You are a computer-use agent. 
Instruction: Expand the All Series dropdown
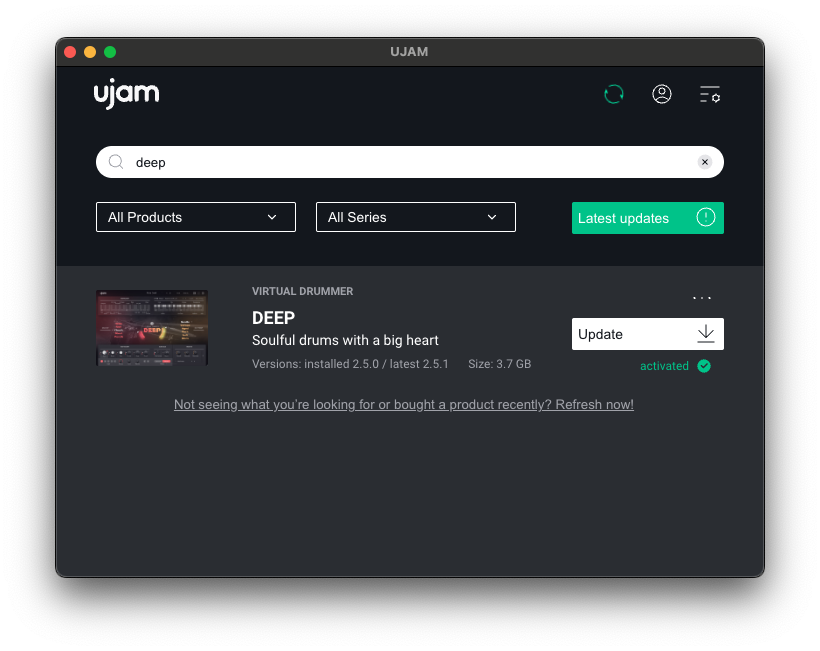(416, 217)
